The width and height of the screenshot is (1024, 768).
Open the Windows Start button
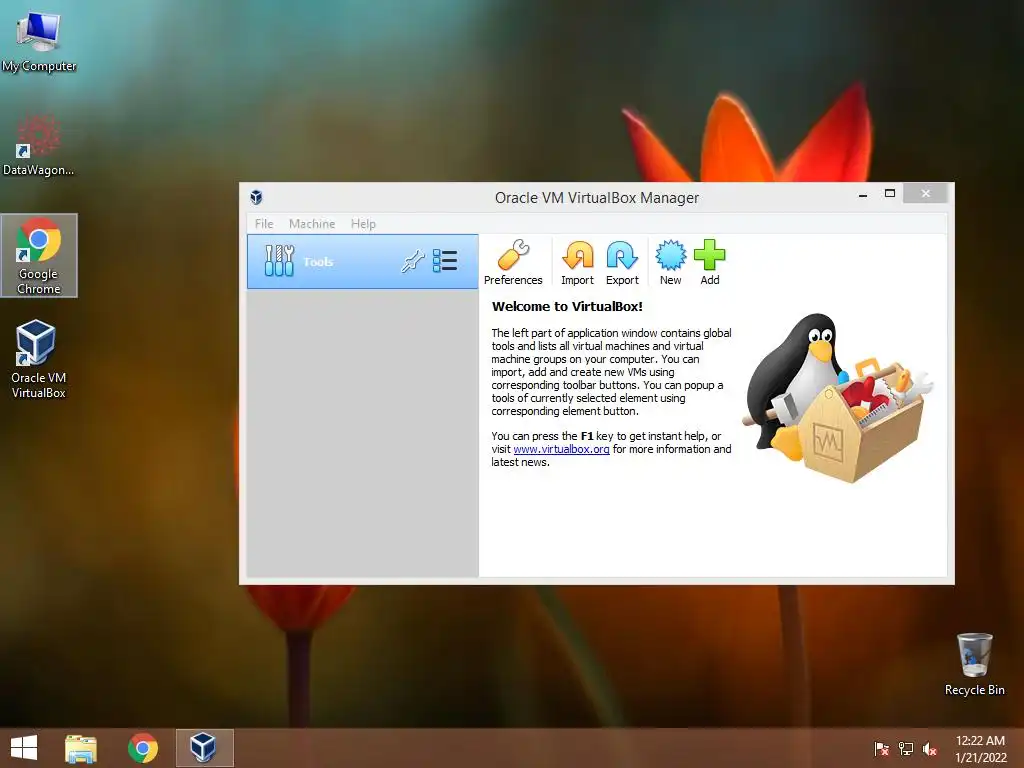(x=24, y=748)
